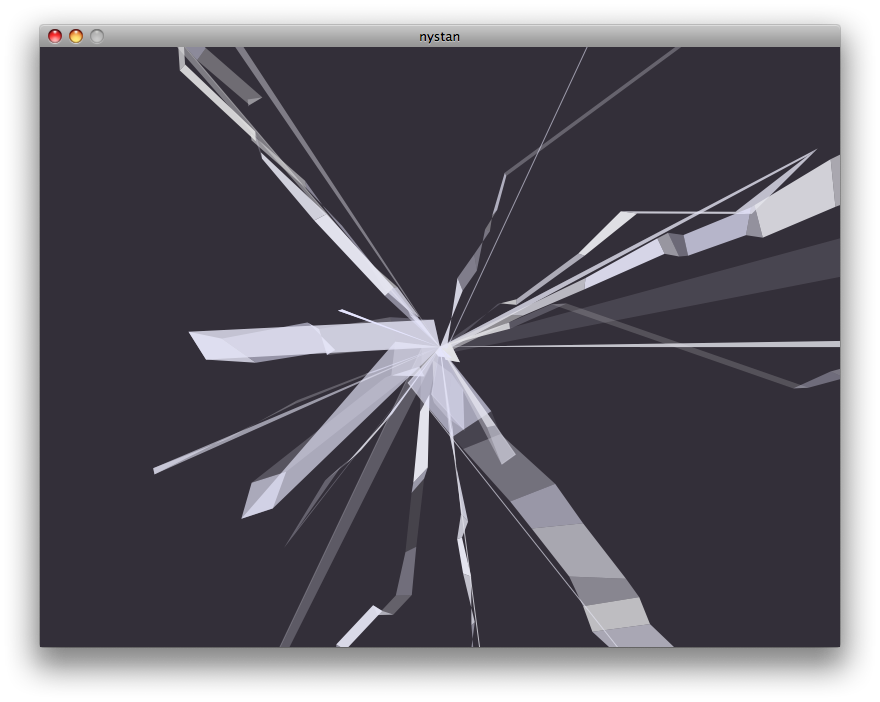880x702 pixels.
Task: Click the disabled gray zoom button
Action: 97,36
